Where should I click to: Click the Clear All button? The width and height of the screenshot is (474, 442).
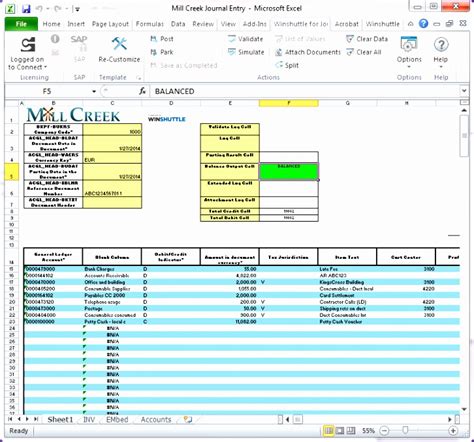click(363, 52)
